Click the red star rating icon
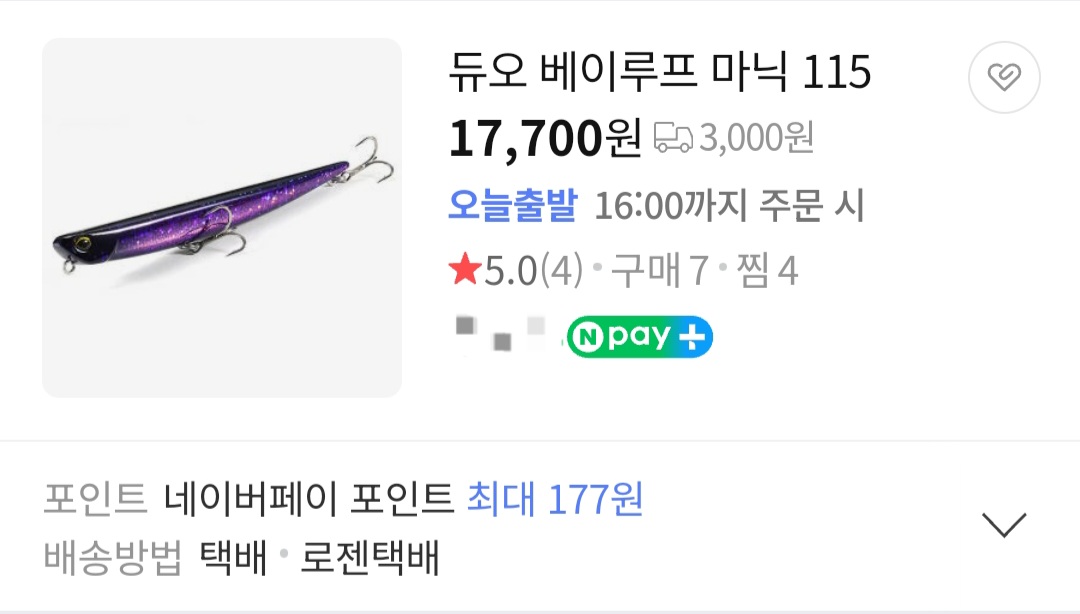 pos(465,269)
